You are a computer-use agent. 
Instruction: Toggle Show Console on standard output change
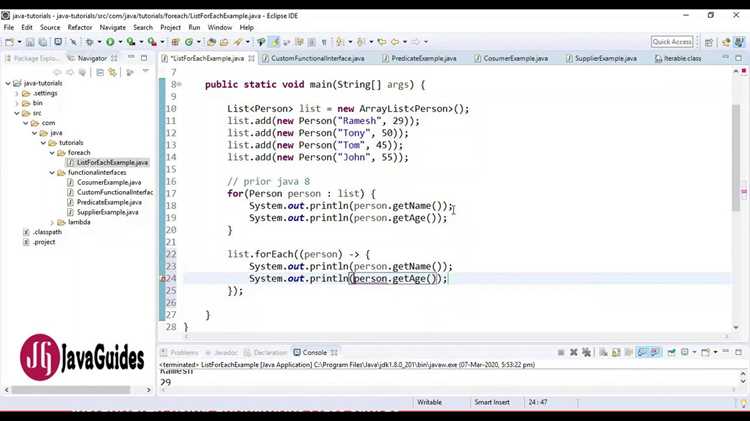click(x=642, y=353)
